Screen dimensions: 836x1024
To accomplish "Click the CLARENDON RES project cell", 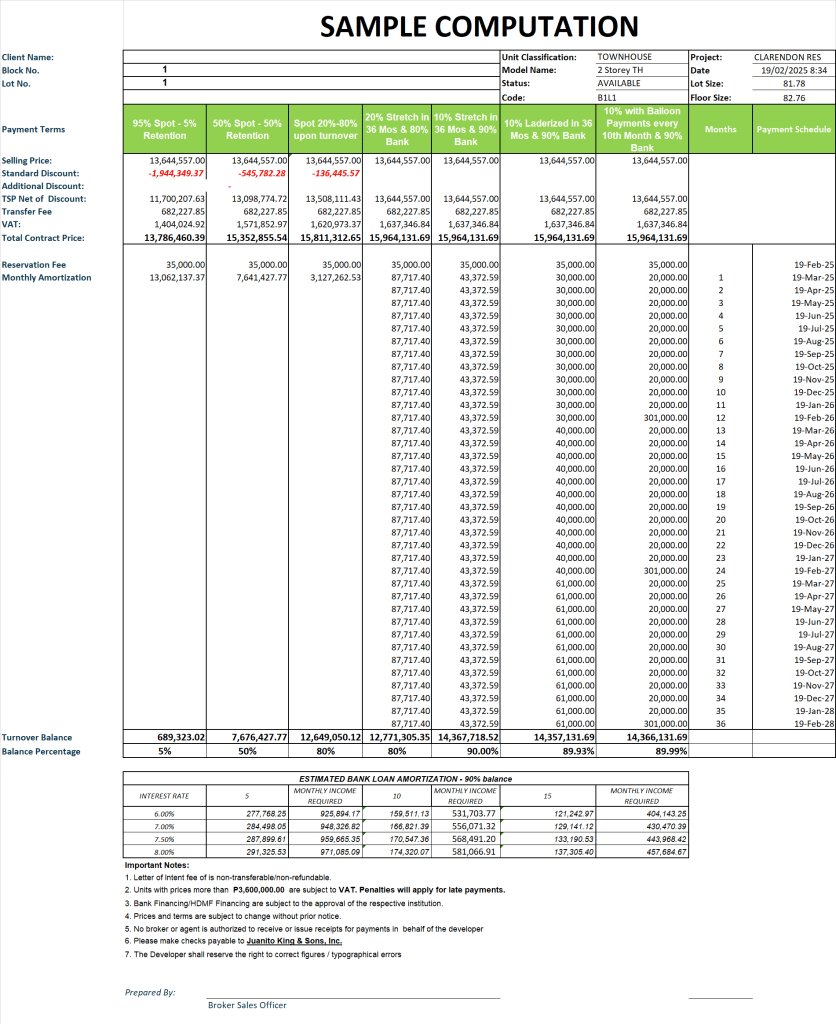I will coord(790,57).
